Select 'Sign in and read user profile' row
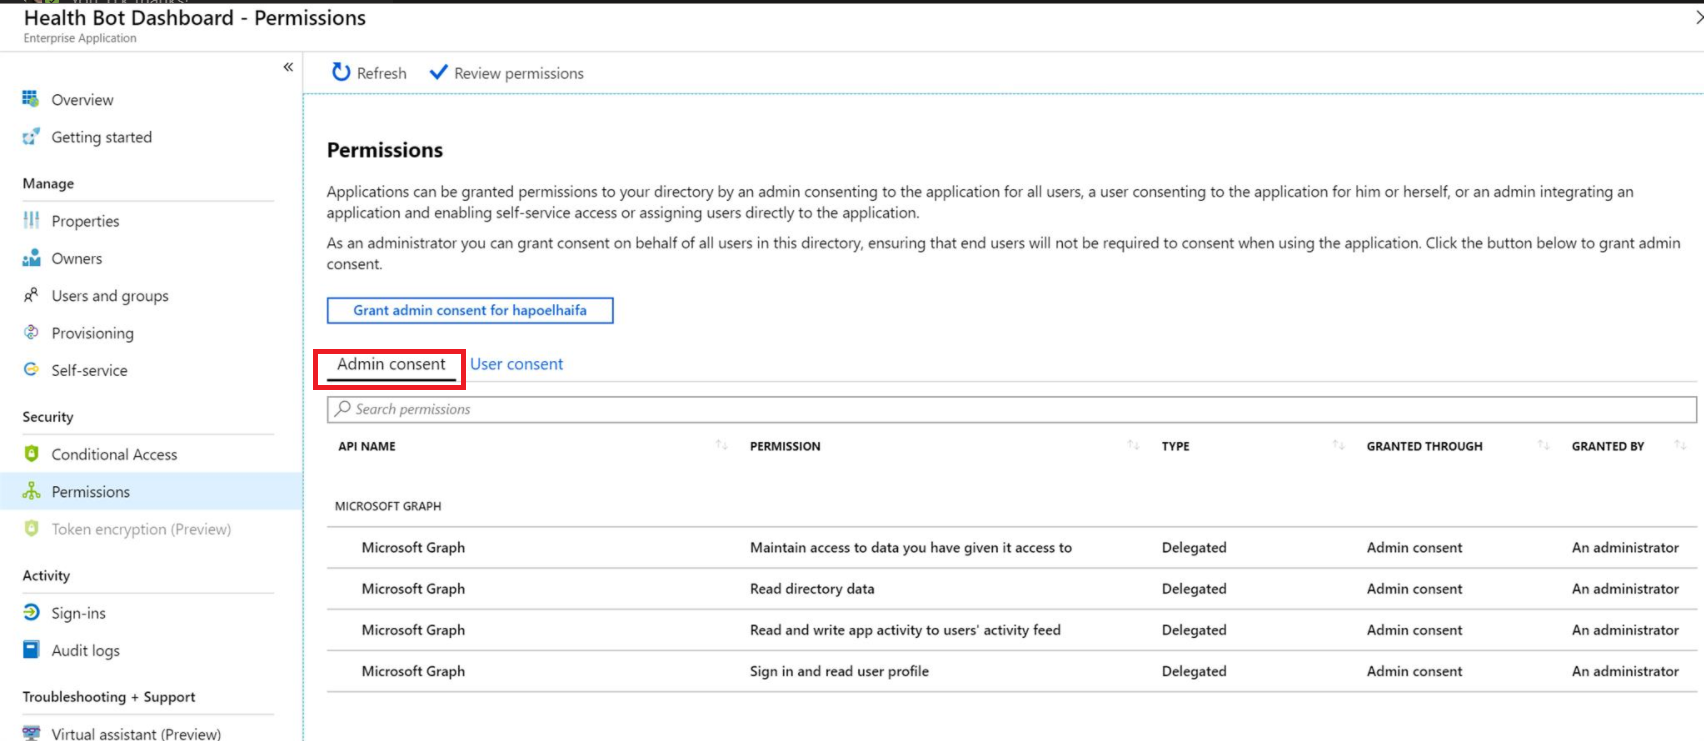 (x=1011, y=671)
